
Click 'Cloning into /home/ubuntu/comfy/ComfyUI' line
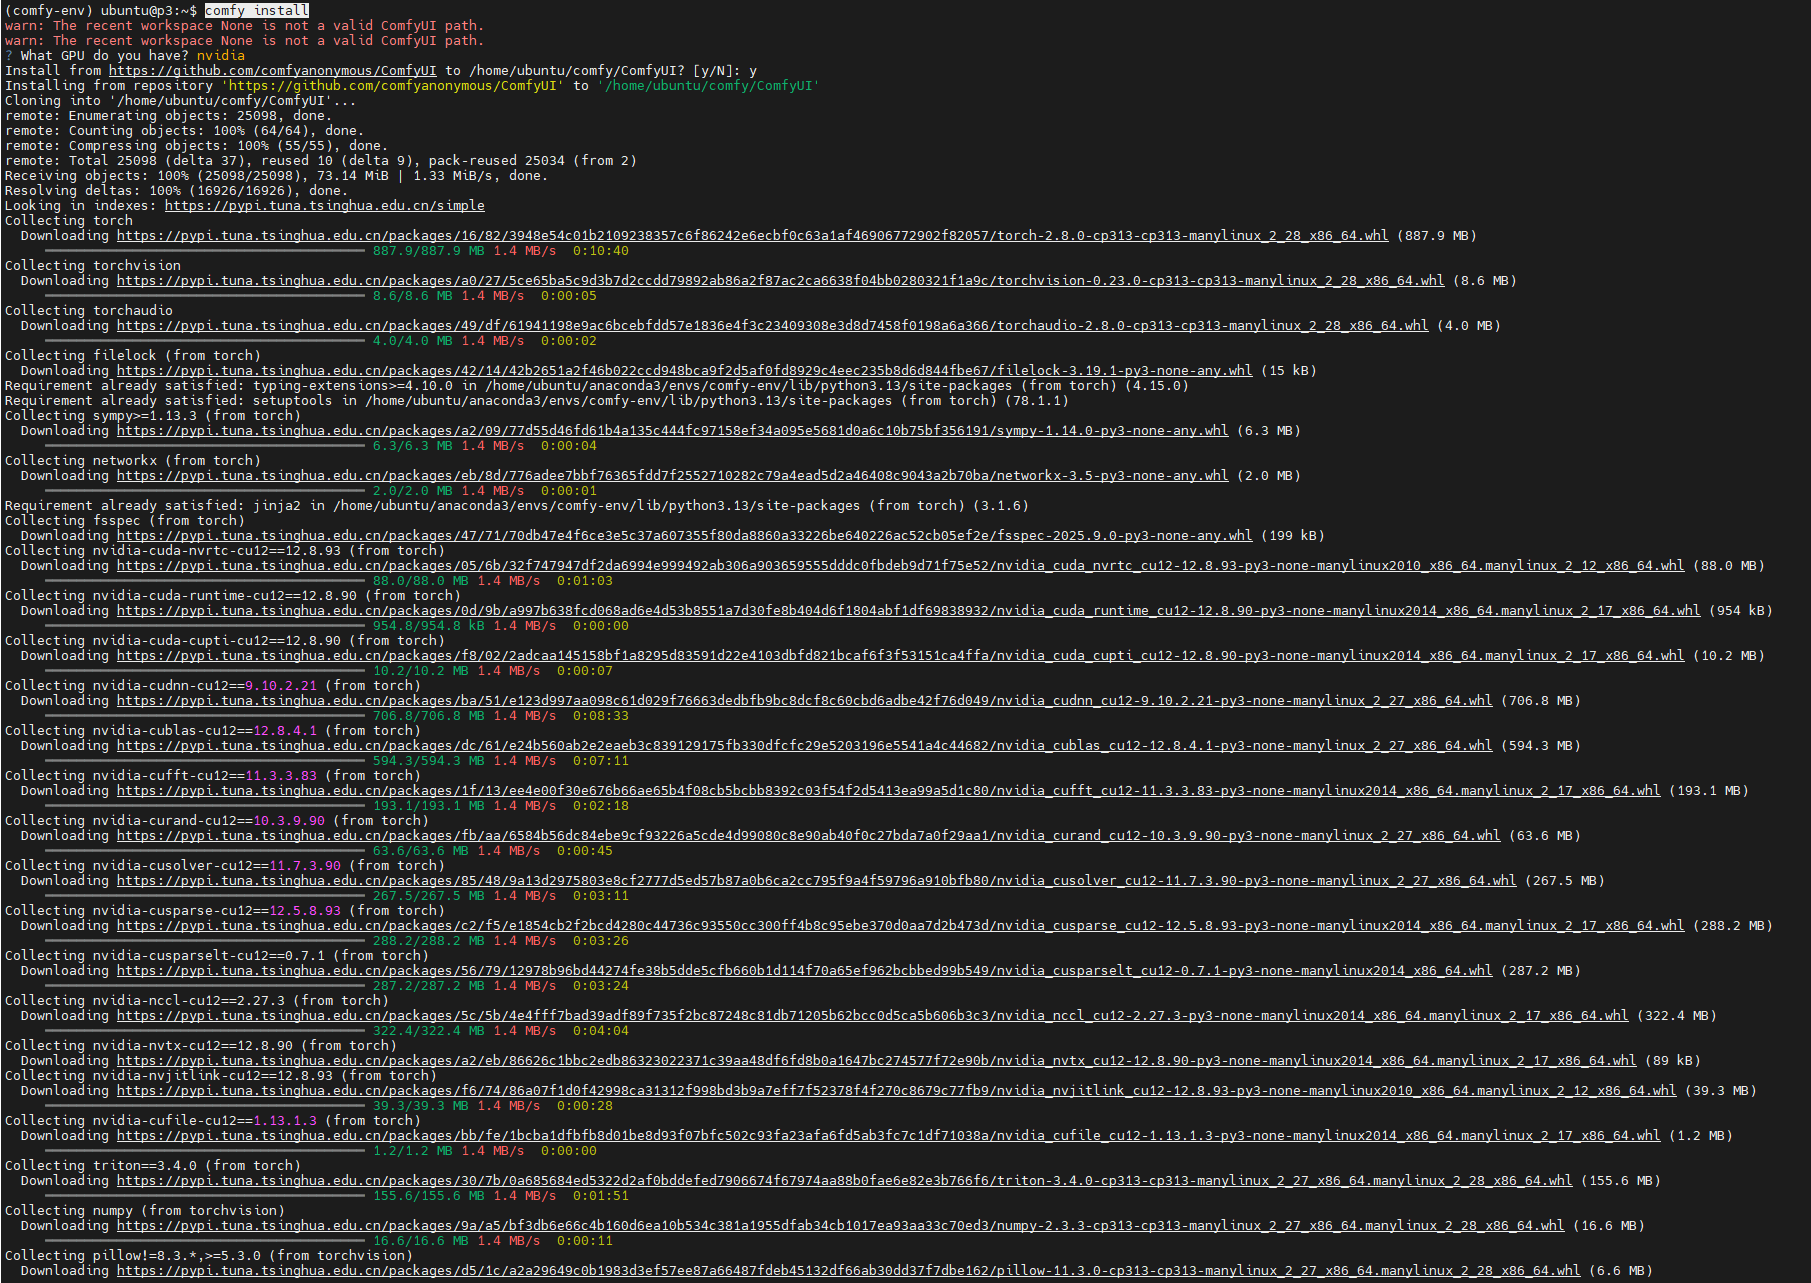click(180, 101)
